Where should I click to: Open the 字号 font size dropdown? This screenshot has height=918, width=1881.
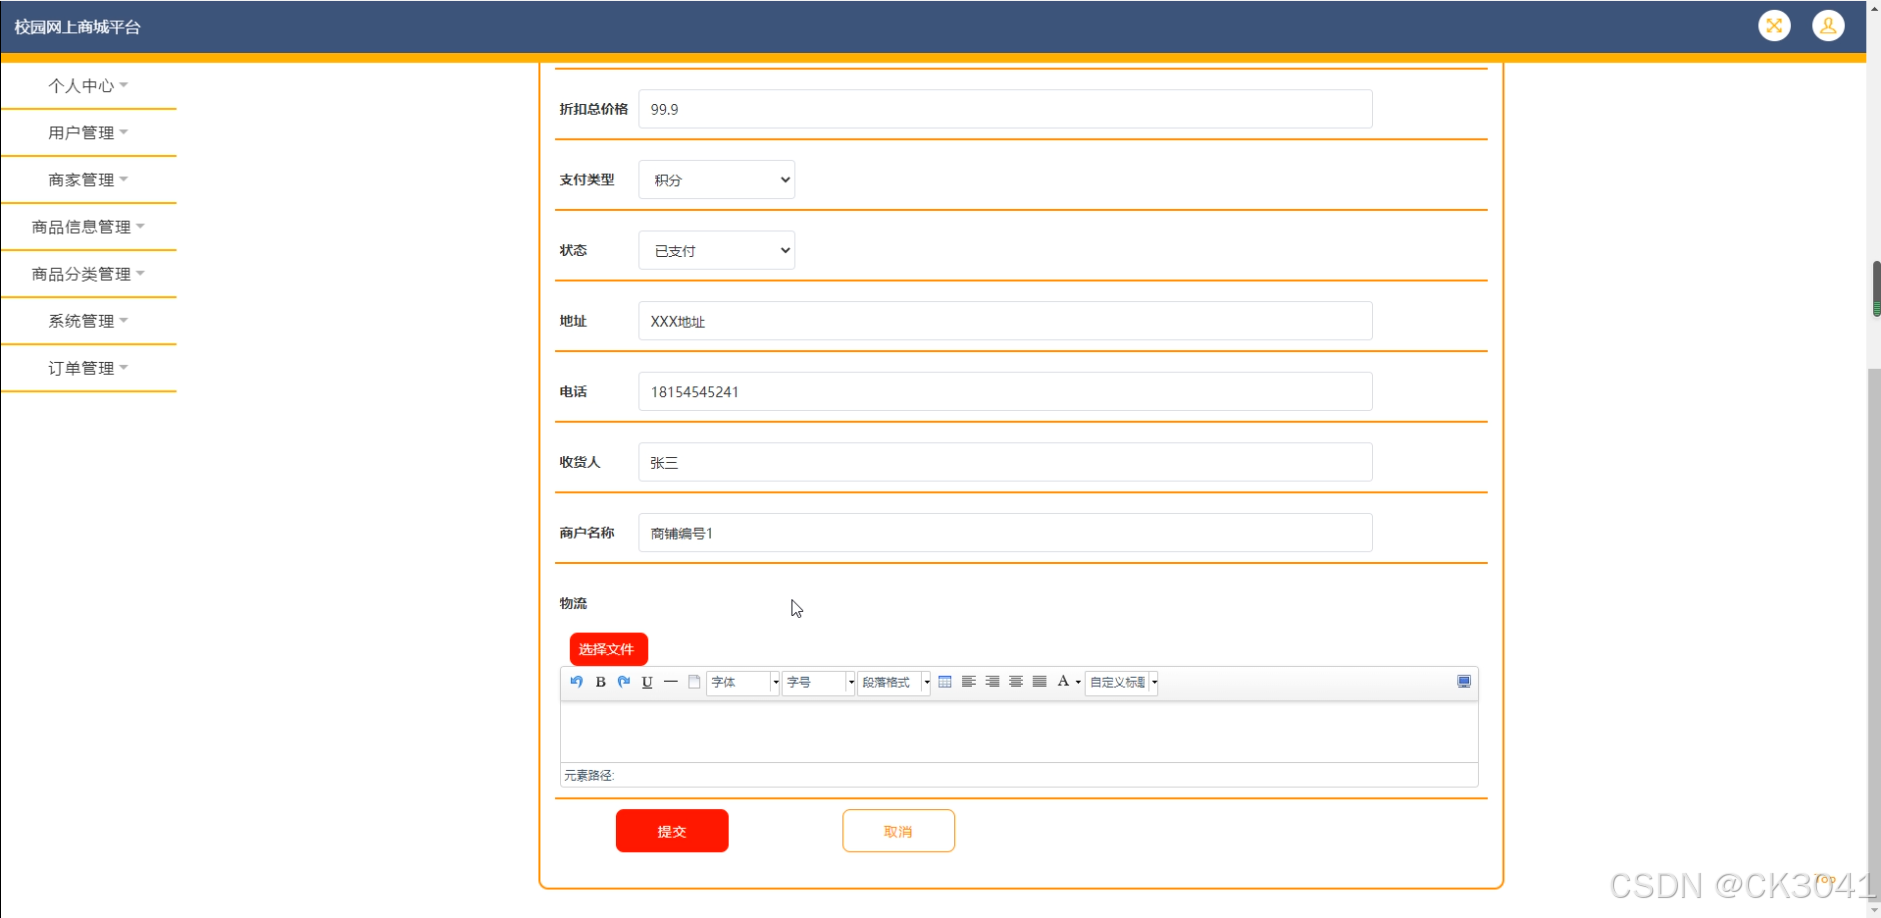pos(819,682)
